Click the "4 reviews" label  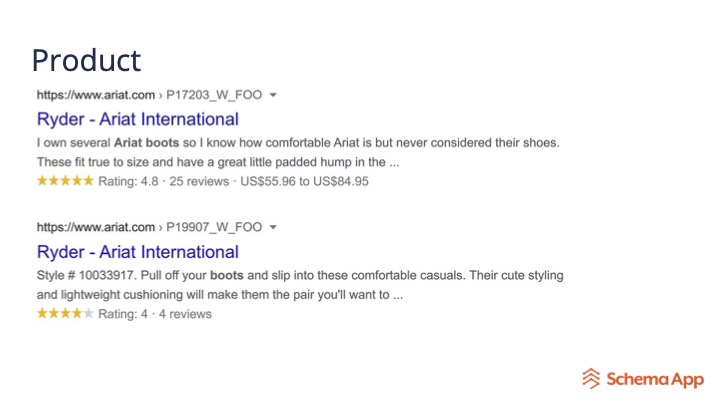tap(184, 314)
